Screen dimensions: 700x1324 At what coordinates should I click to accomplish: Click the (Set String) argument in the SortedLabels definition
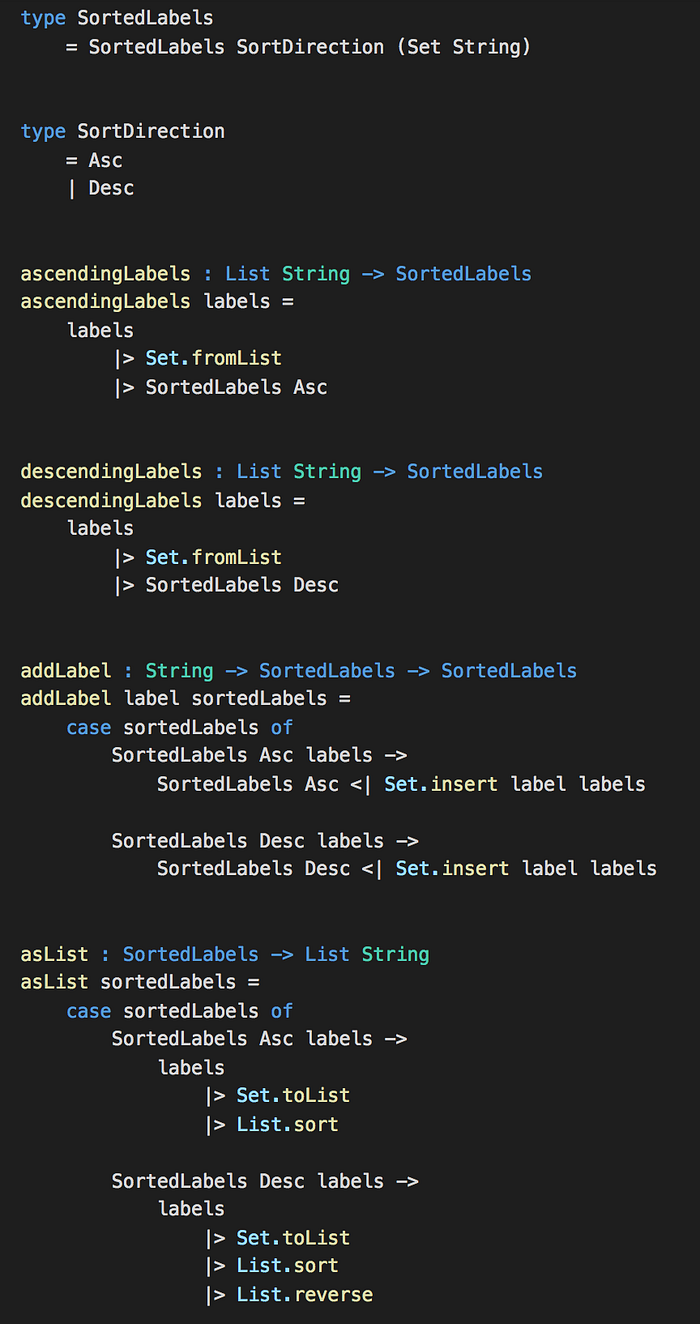click(x=463, y=47)
